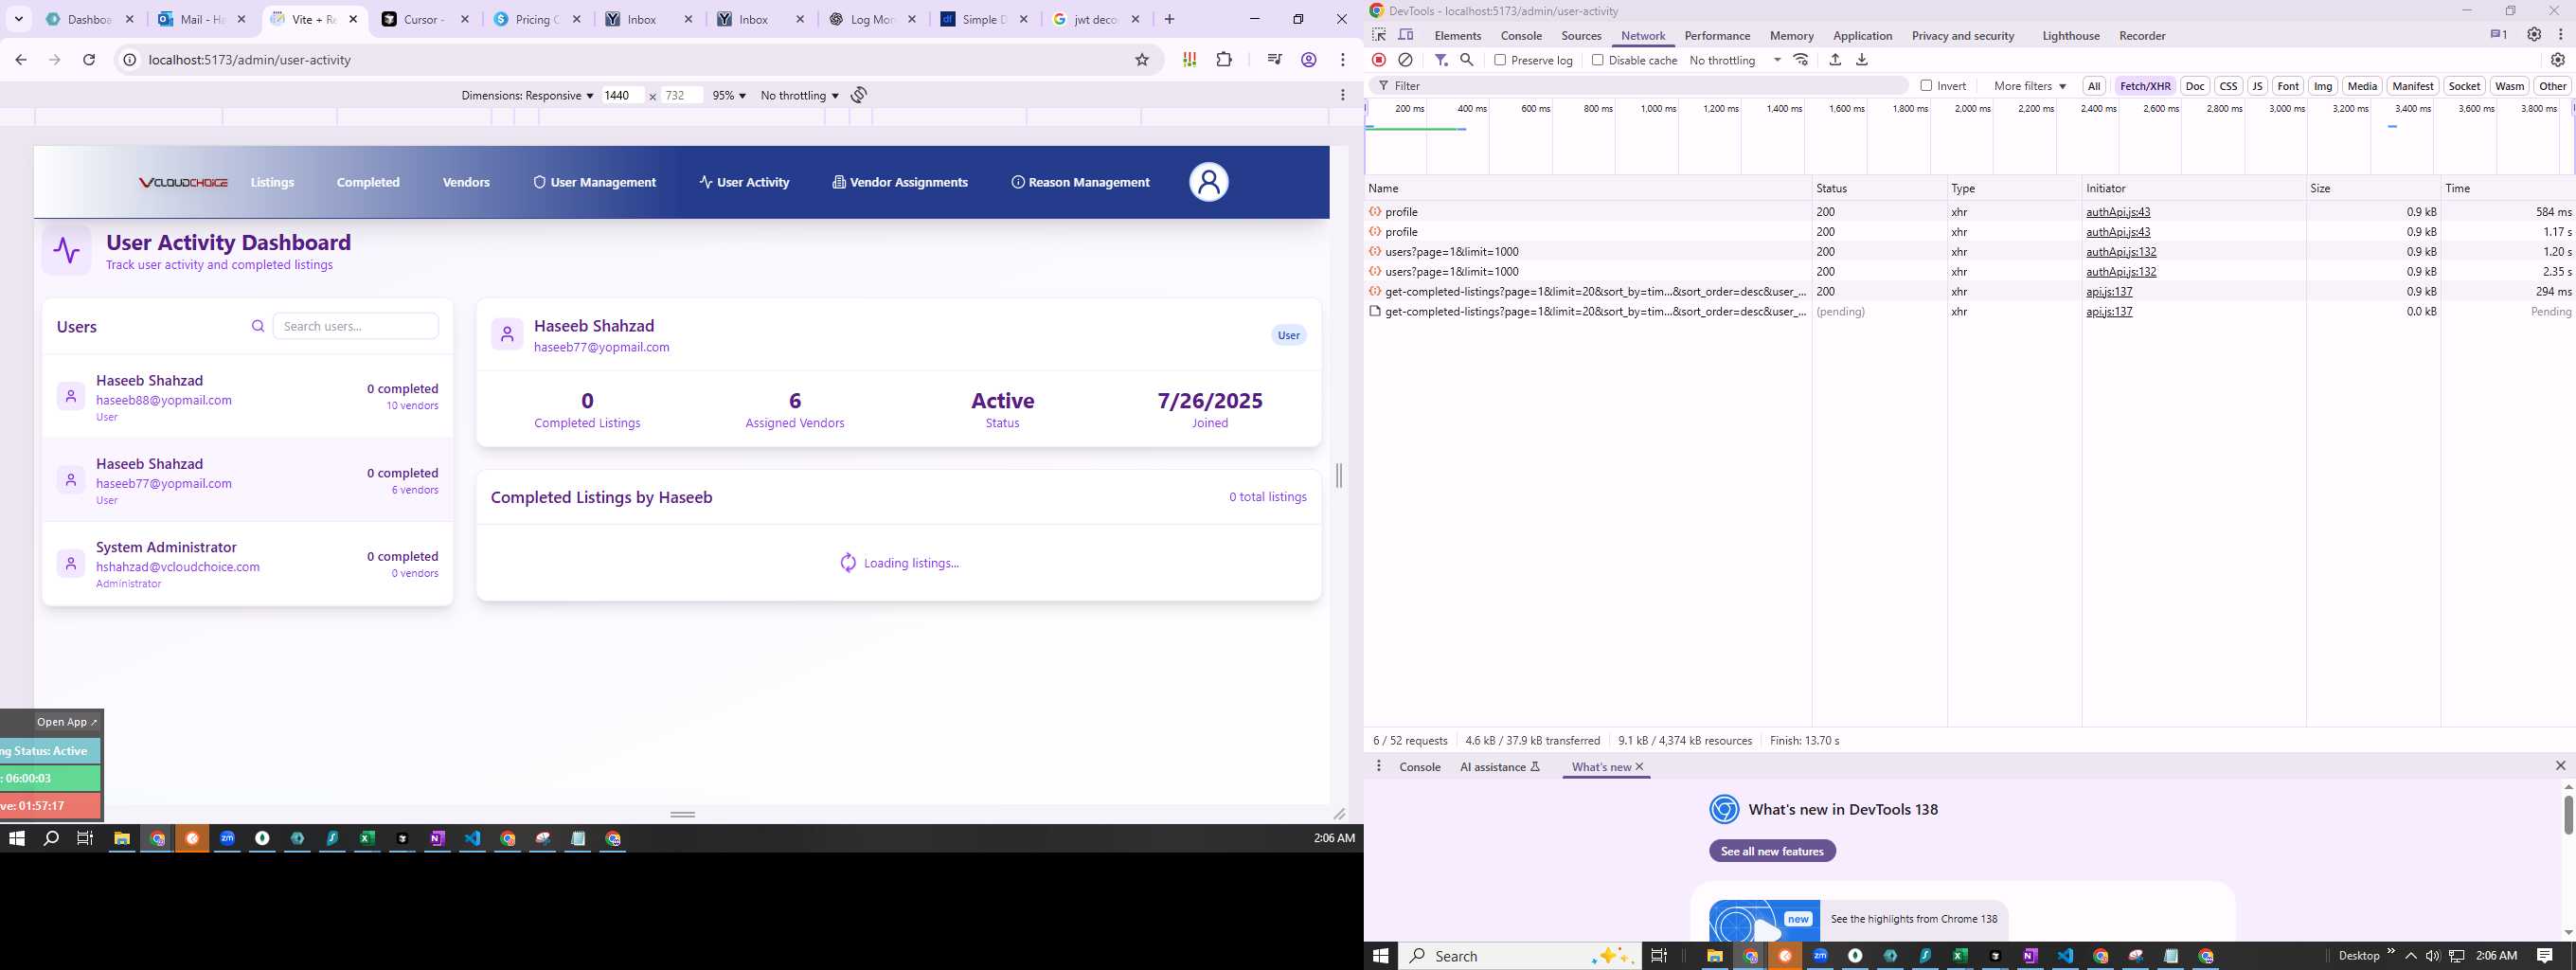Click the viewport right-edge resize handle
Viewport: 2576px width, 970px height.
pyautogui.click(x=1339, y=476)
